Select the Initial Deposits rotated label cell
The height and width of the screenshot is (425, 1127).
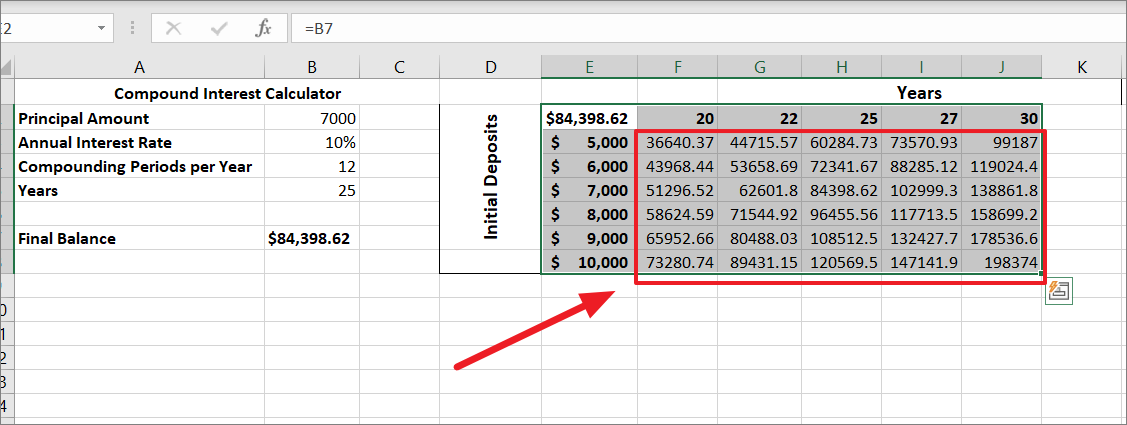[490, 177]
